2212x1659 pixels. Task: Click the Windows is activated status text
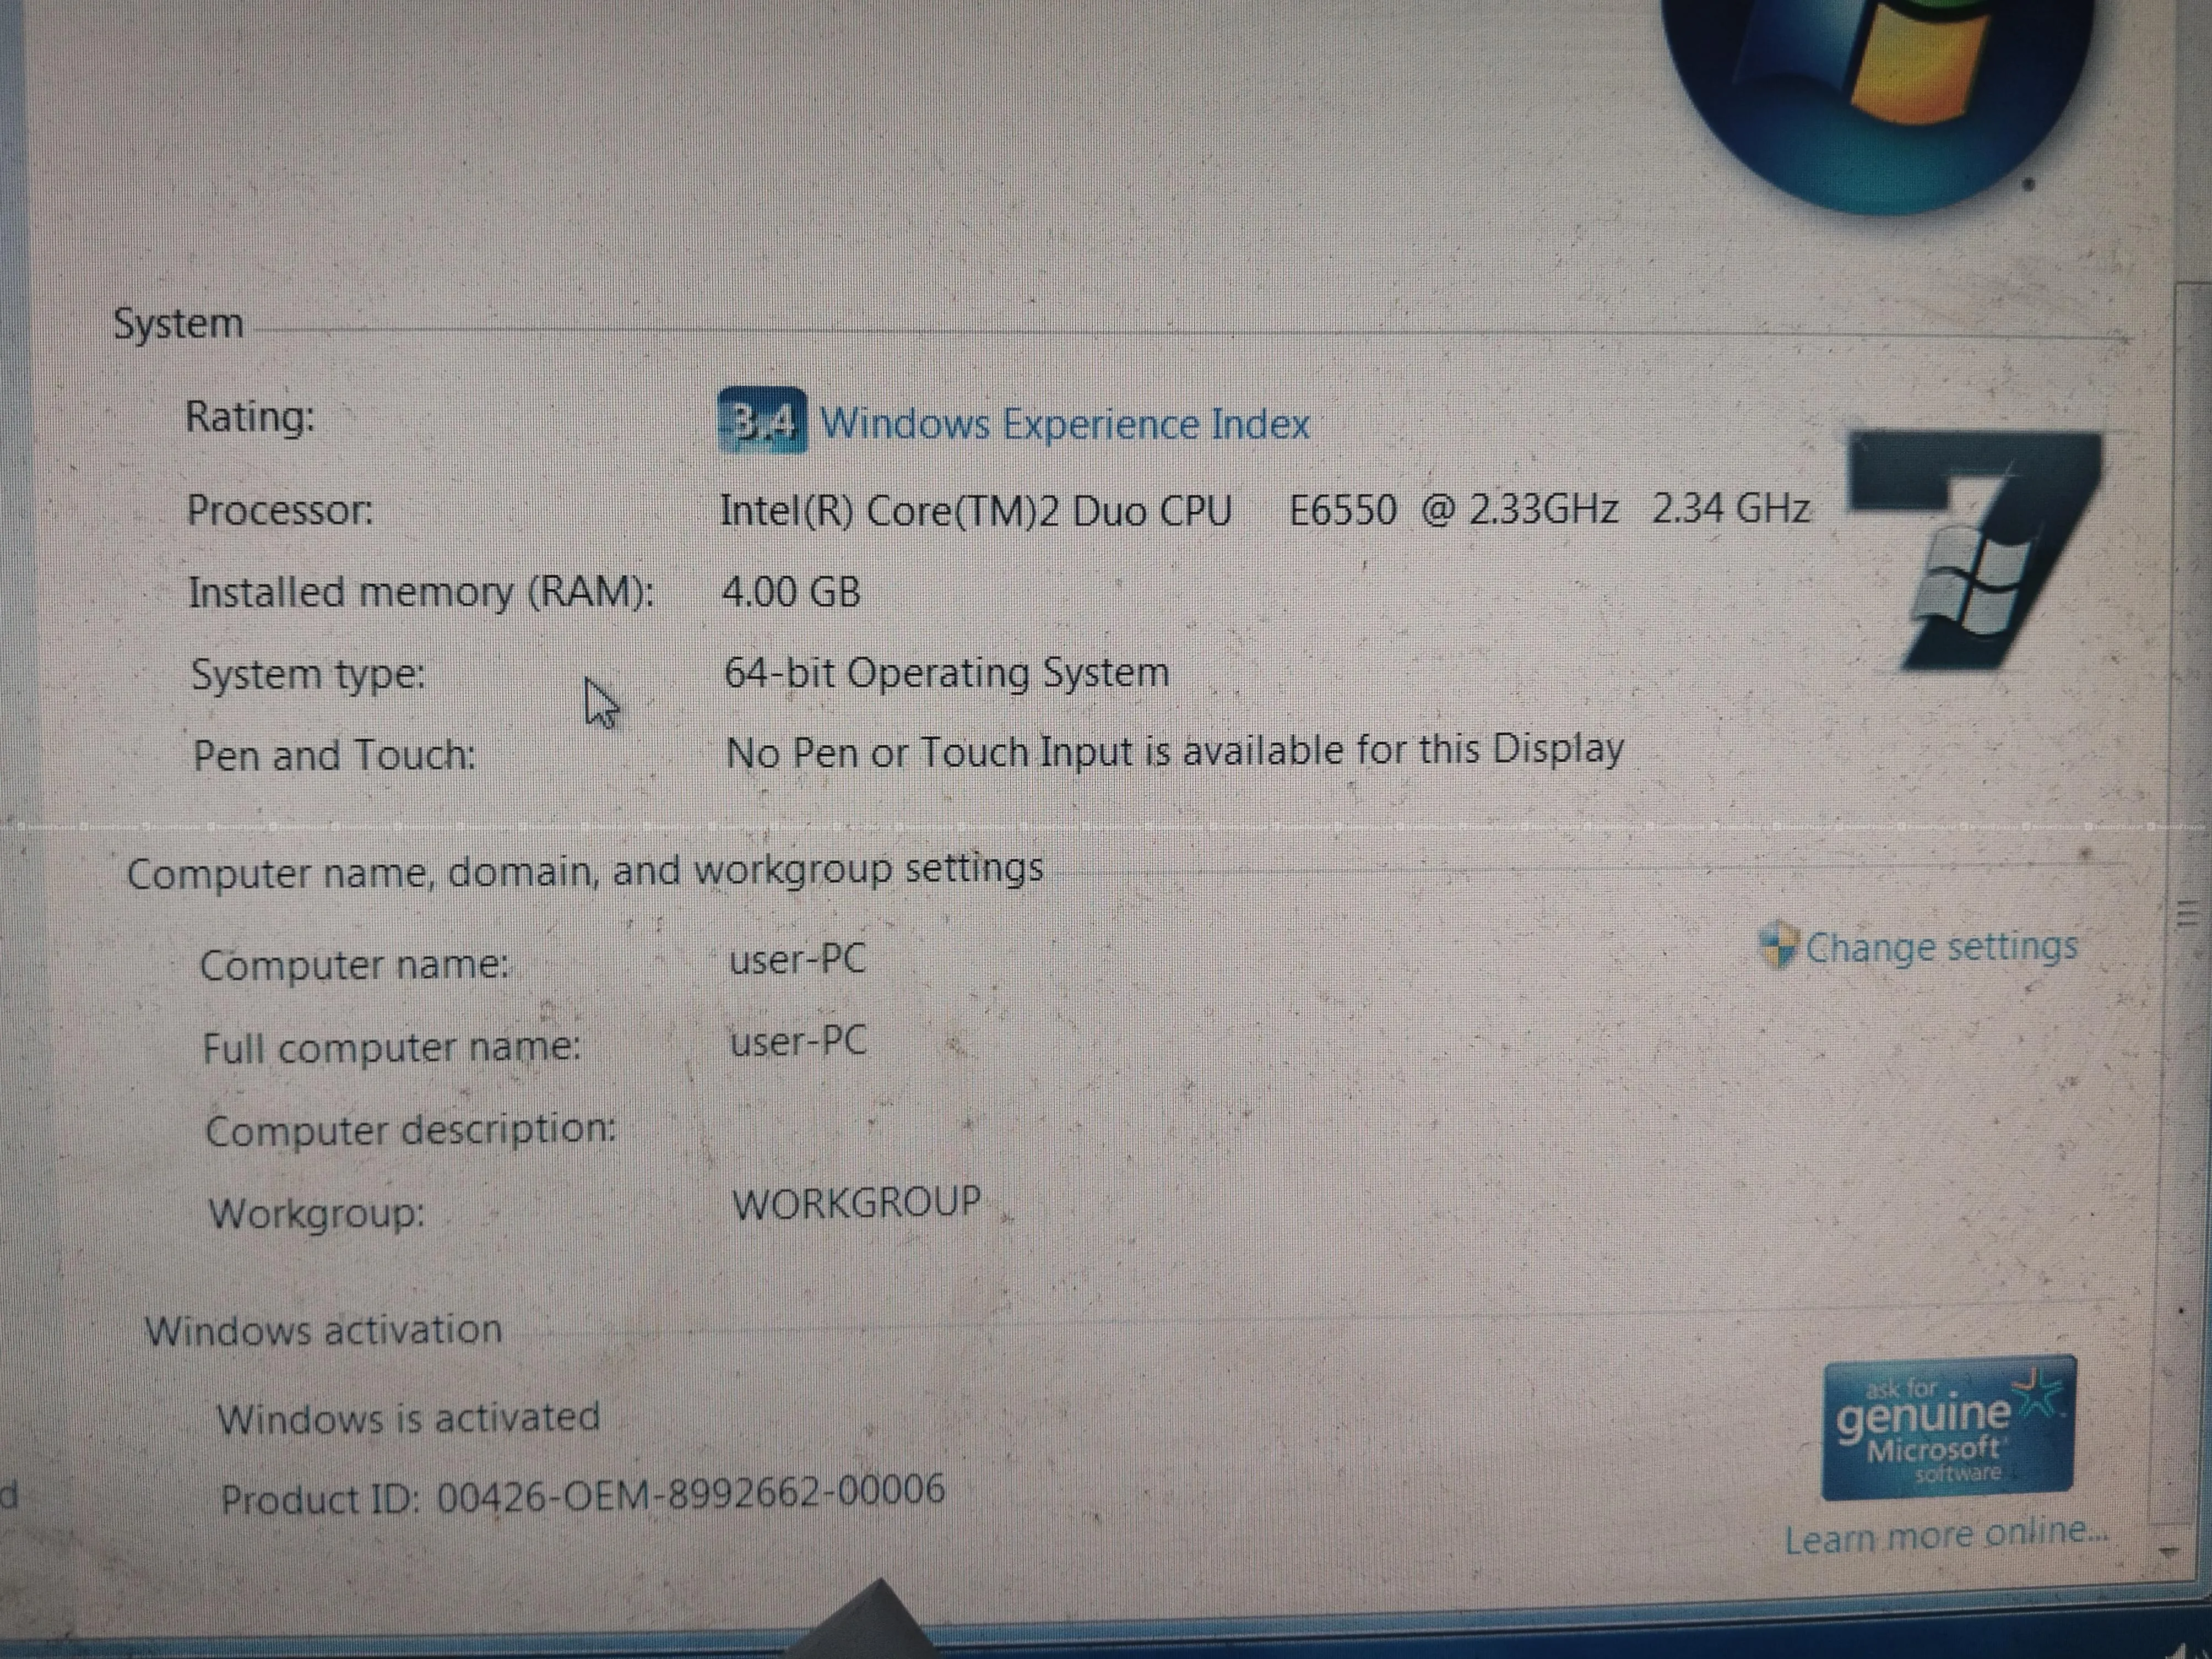408,1418
